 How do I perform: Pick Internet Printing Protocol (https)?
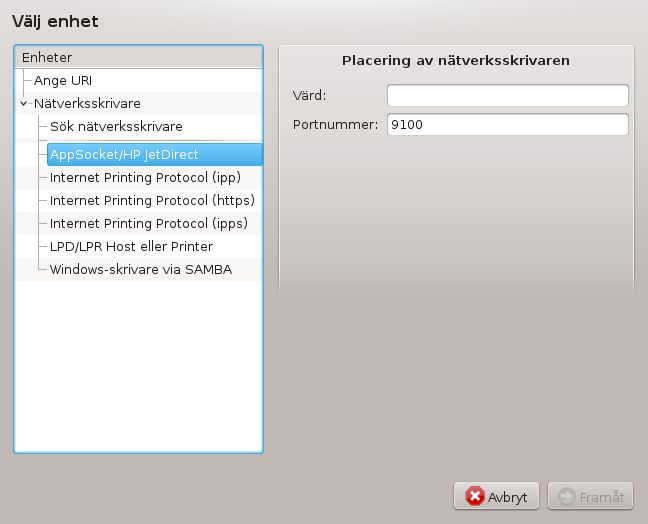coord(152,201)
